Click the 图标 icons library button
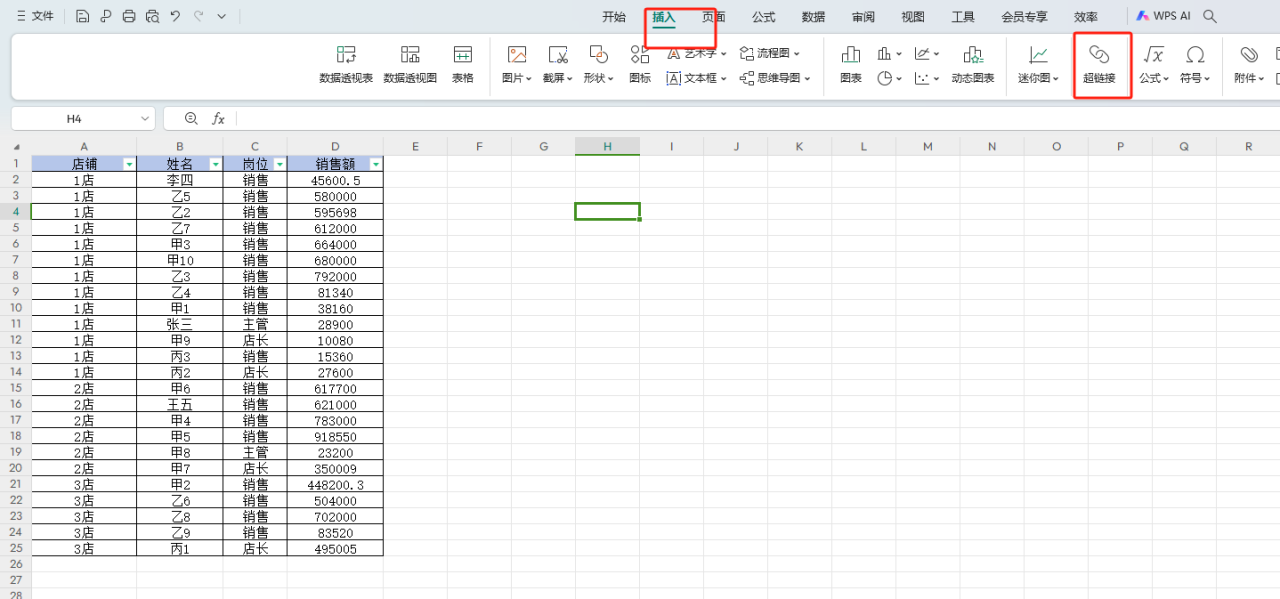This screenshot has height=599, width=1280. (x=640, y=64)
